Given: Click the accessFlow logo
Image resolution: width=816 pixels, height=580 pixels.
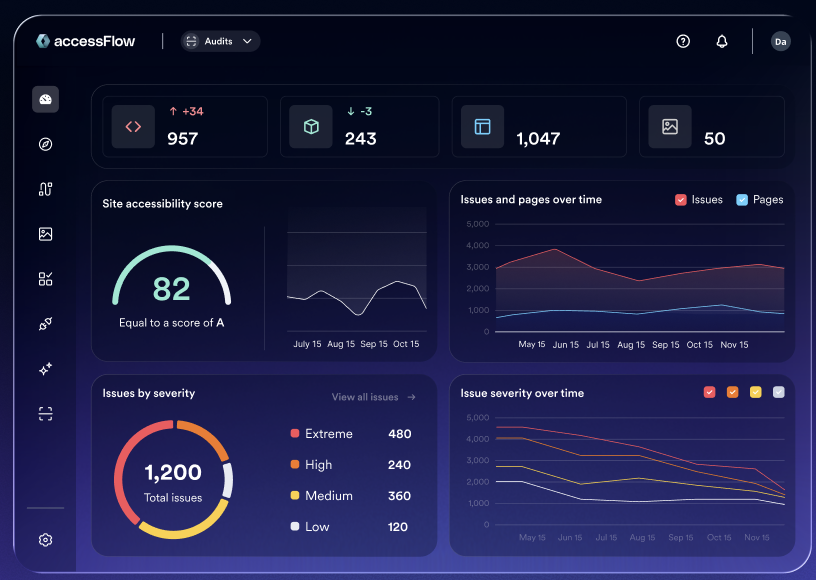Looking at the screenshot, I should 85,41.
